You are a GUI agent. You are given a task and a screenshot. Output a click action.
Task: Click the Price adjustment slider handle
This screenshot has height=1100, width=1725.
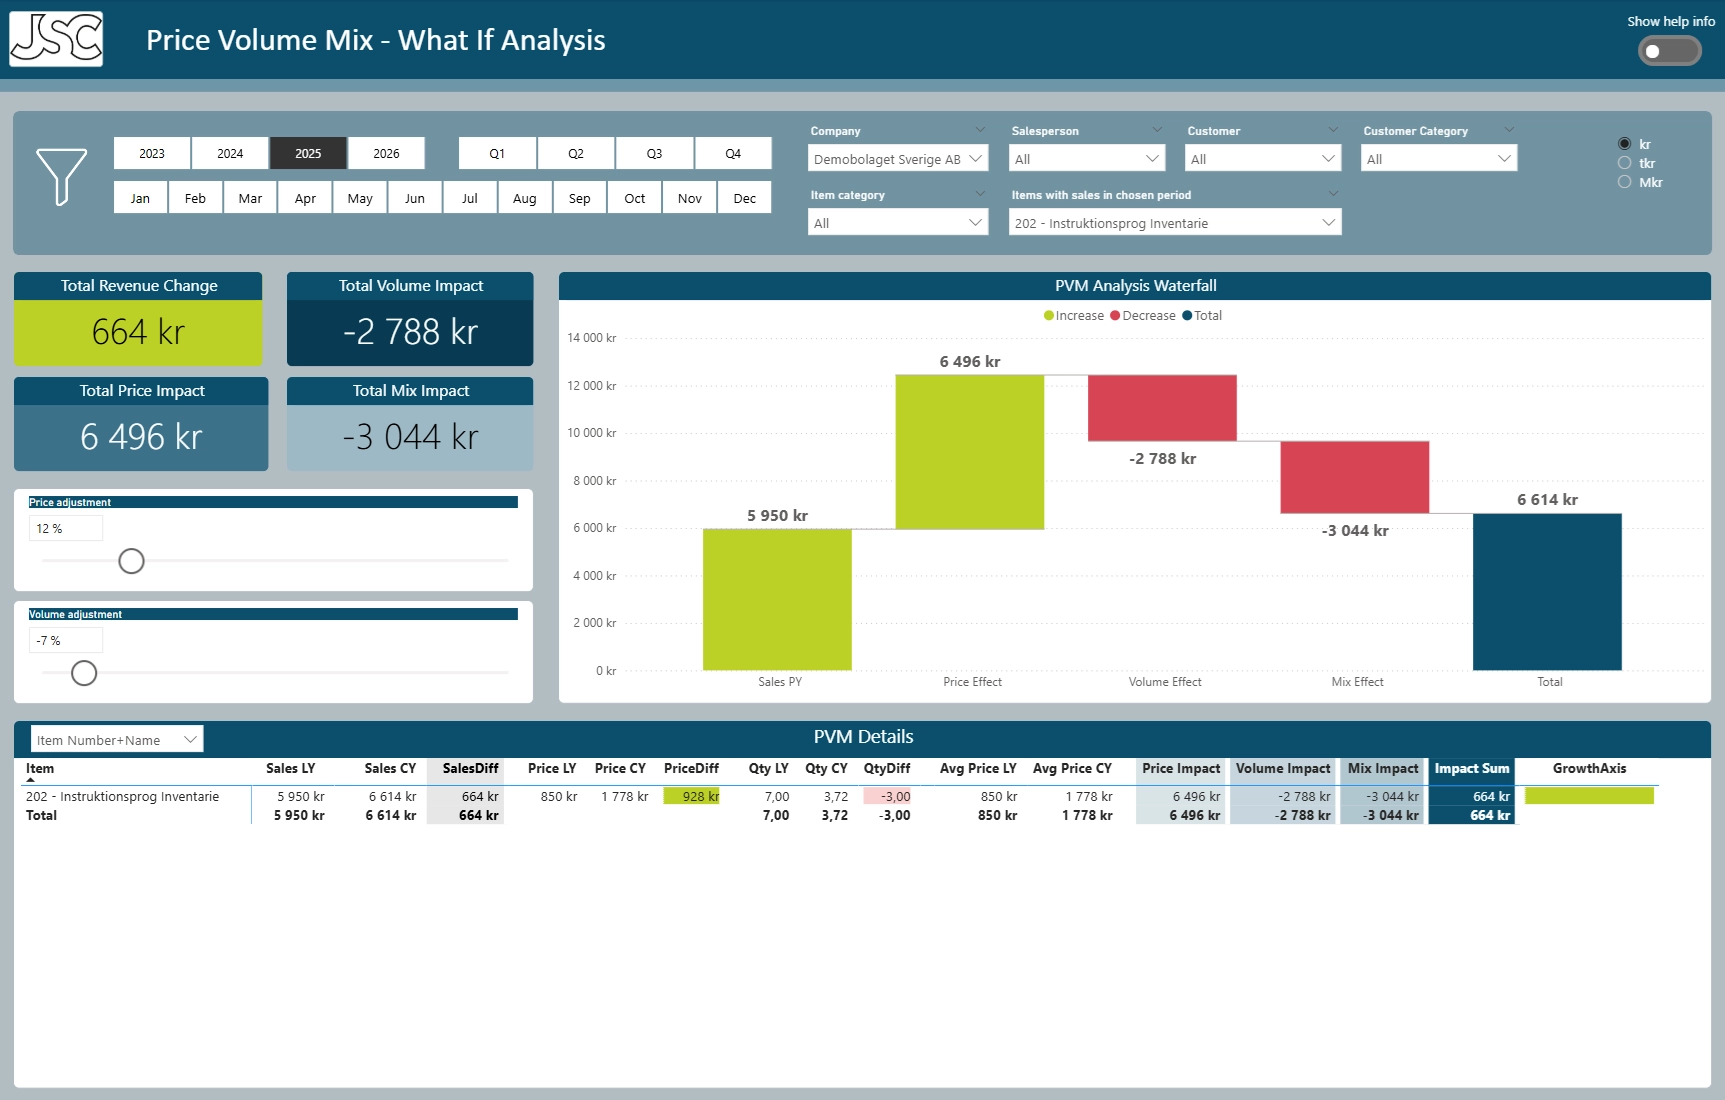131,561
